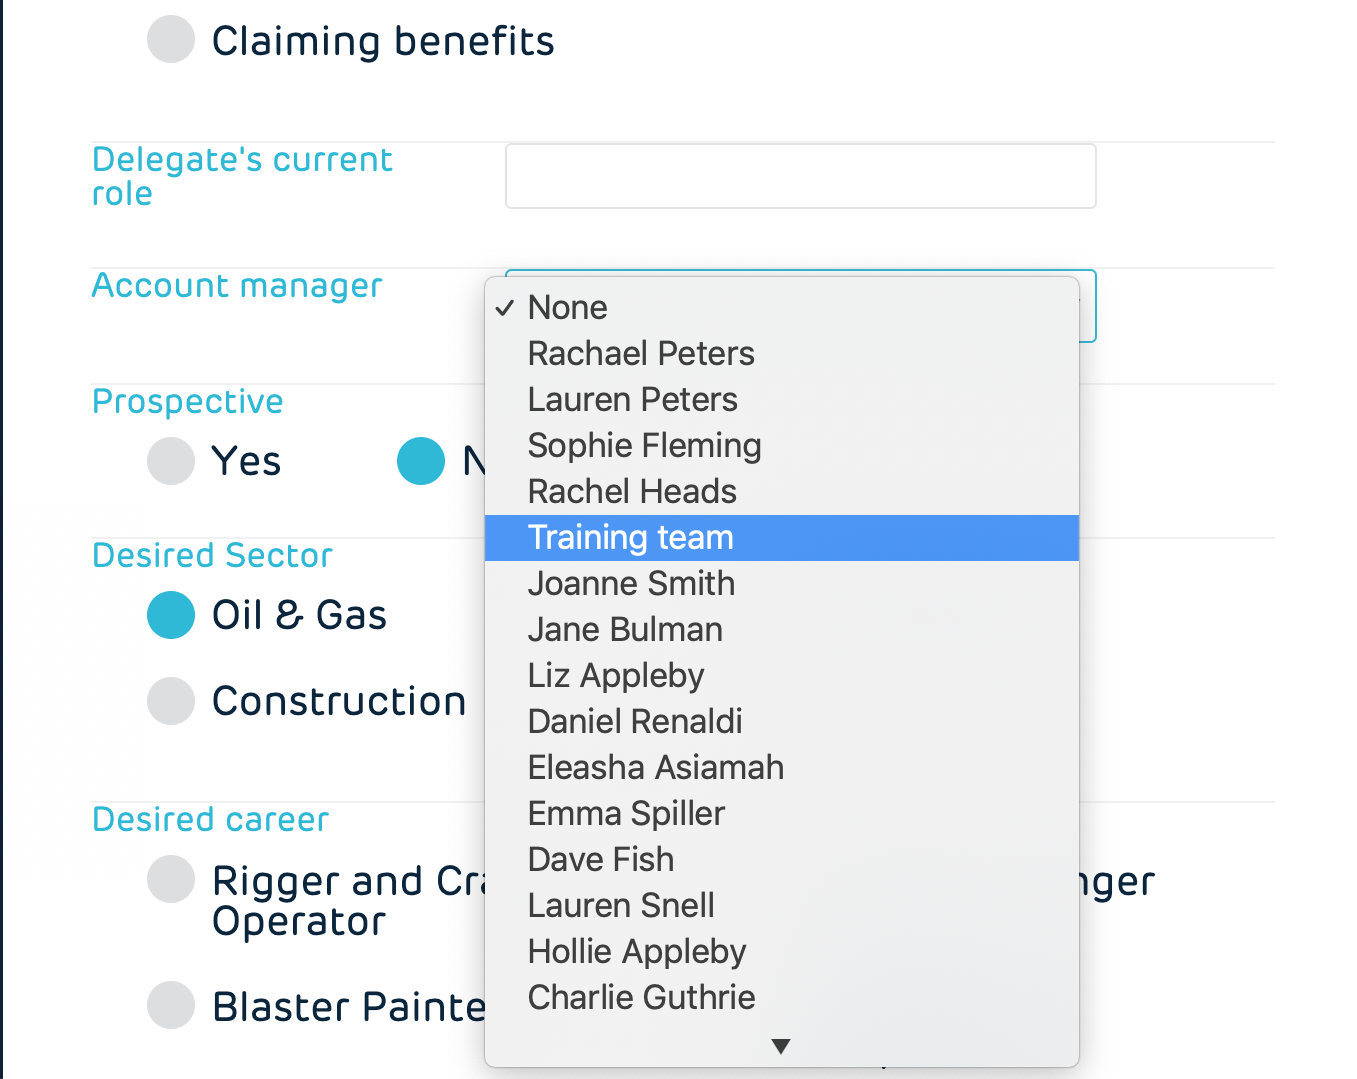Choose Sophie Fleming in the dropdown
The height and width of the screenshot is (1079, 1357).
644,445
